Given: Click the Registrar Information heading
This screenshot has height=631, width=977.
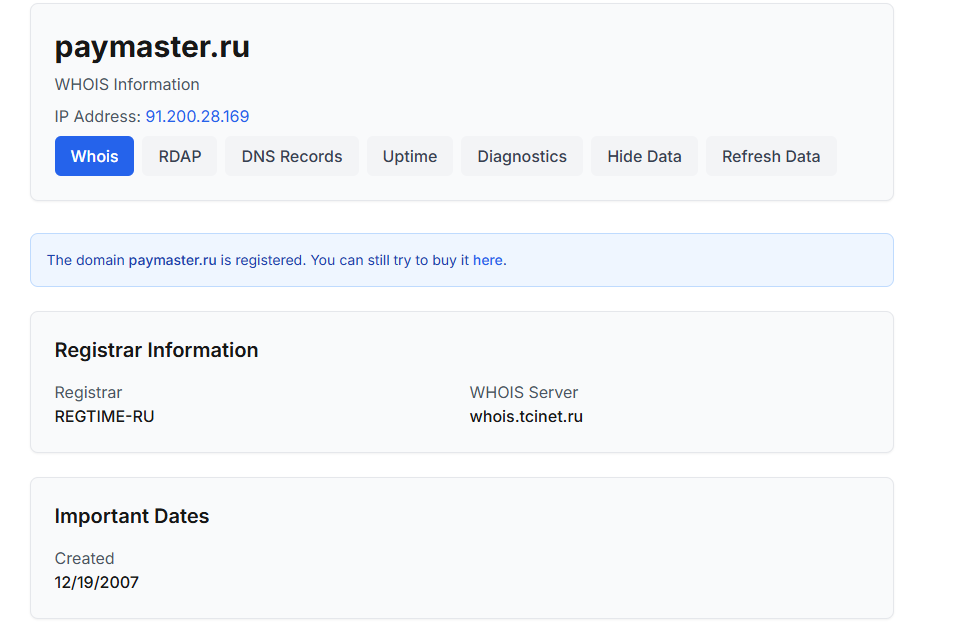Looking at the screenshot, I should (156, 350).
